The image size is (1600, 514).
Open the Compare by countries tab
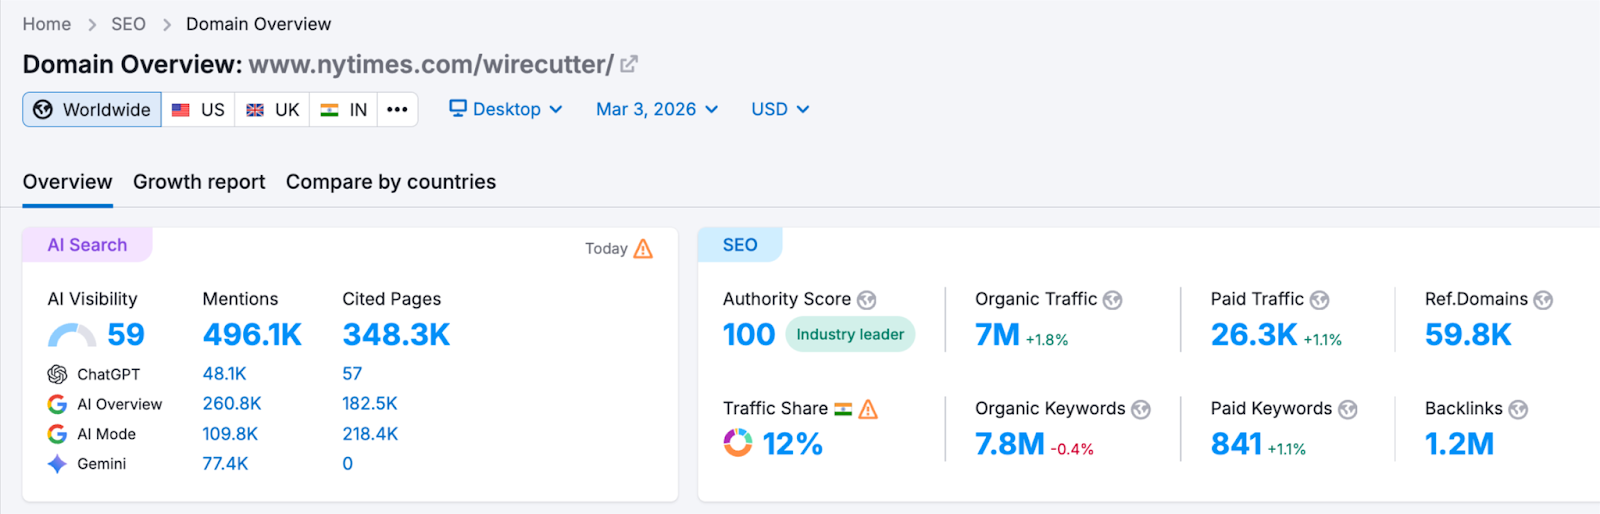[390, 182]
